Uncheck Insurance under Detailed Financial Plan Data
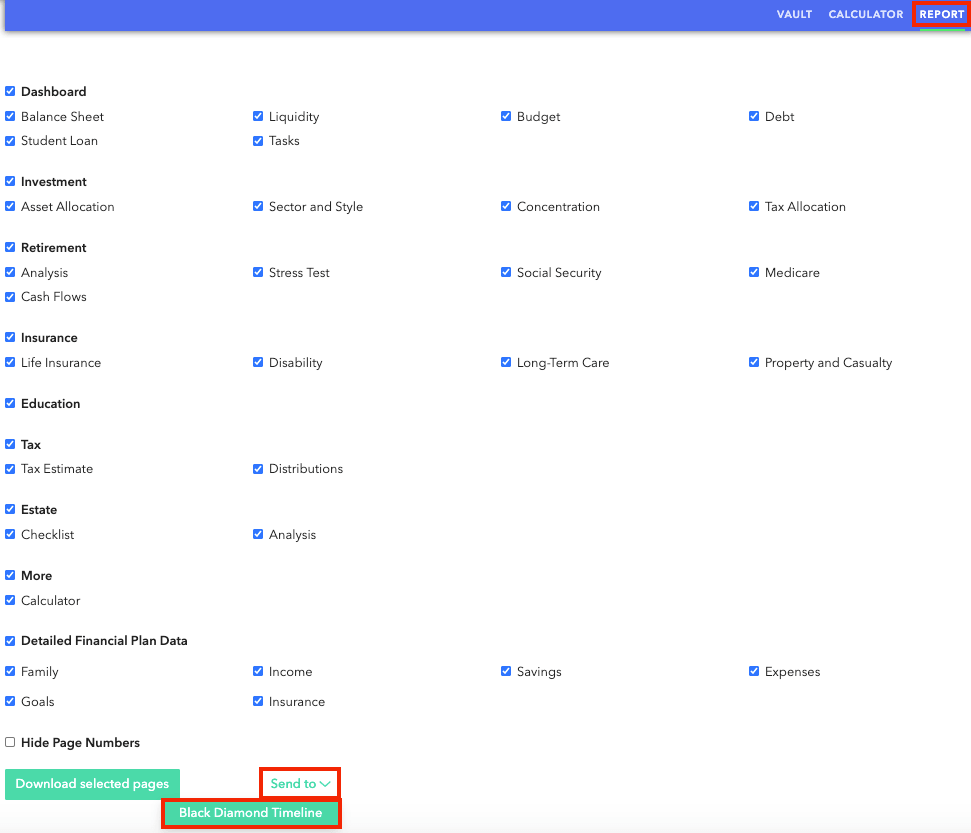This screenshot has height=833, width=971. coord(258,701)
